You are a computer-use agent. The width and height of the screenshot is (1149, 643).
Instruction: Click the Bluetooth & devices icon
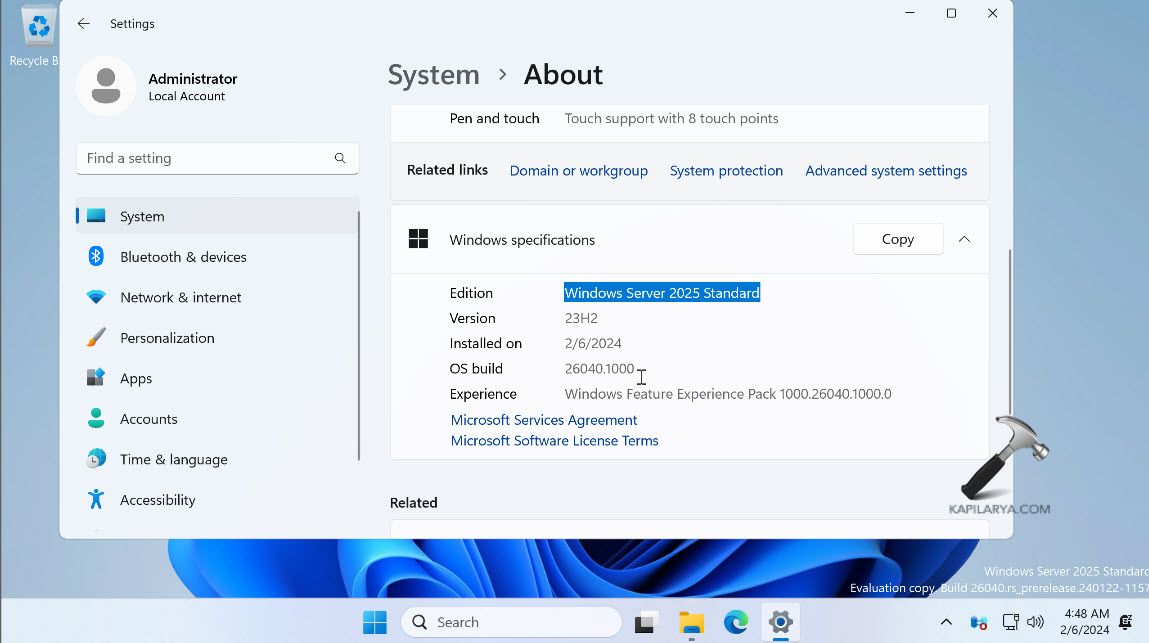point(96,257)
